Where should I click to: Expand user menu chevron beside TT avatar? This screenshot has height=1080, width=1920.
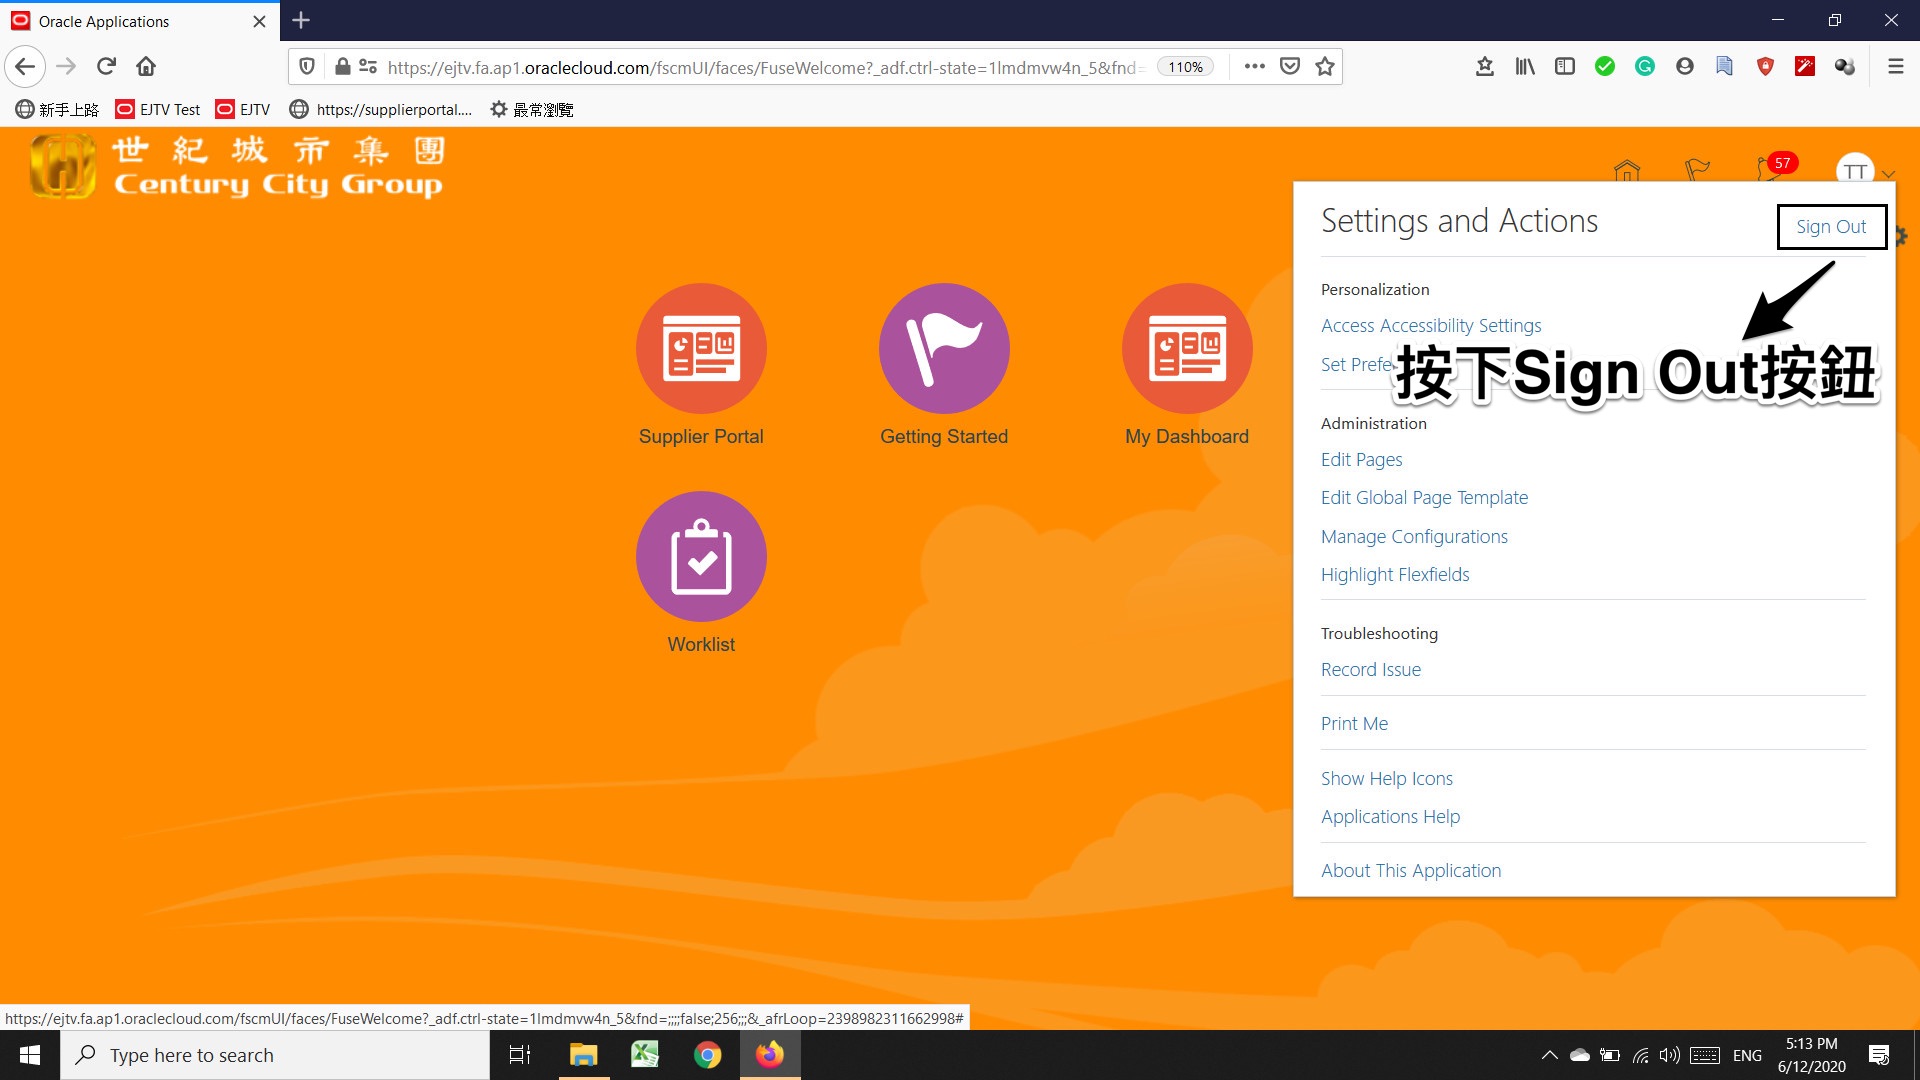(1888, 174)
